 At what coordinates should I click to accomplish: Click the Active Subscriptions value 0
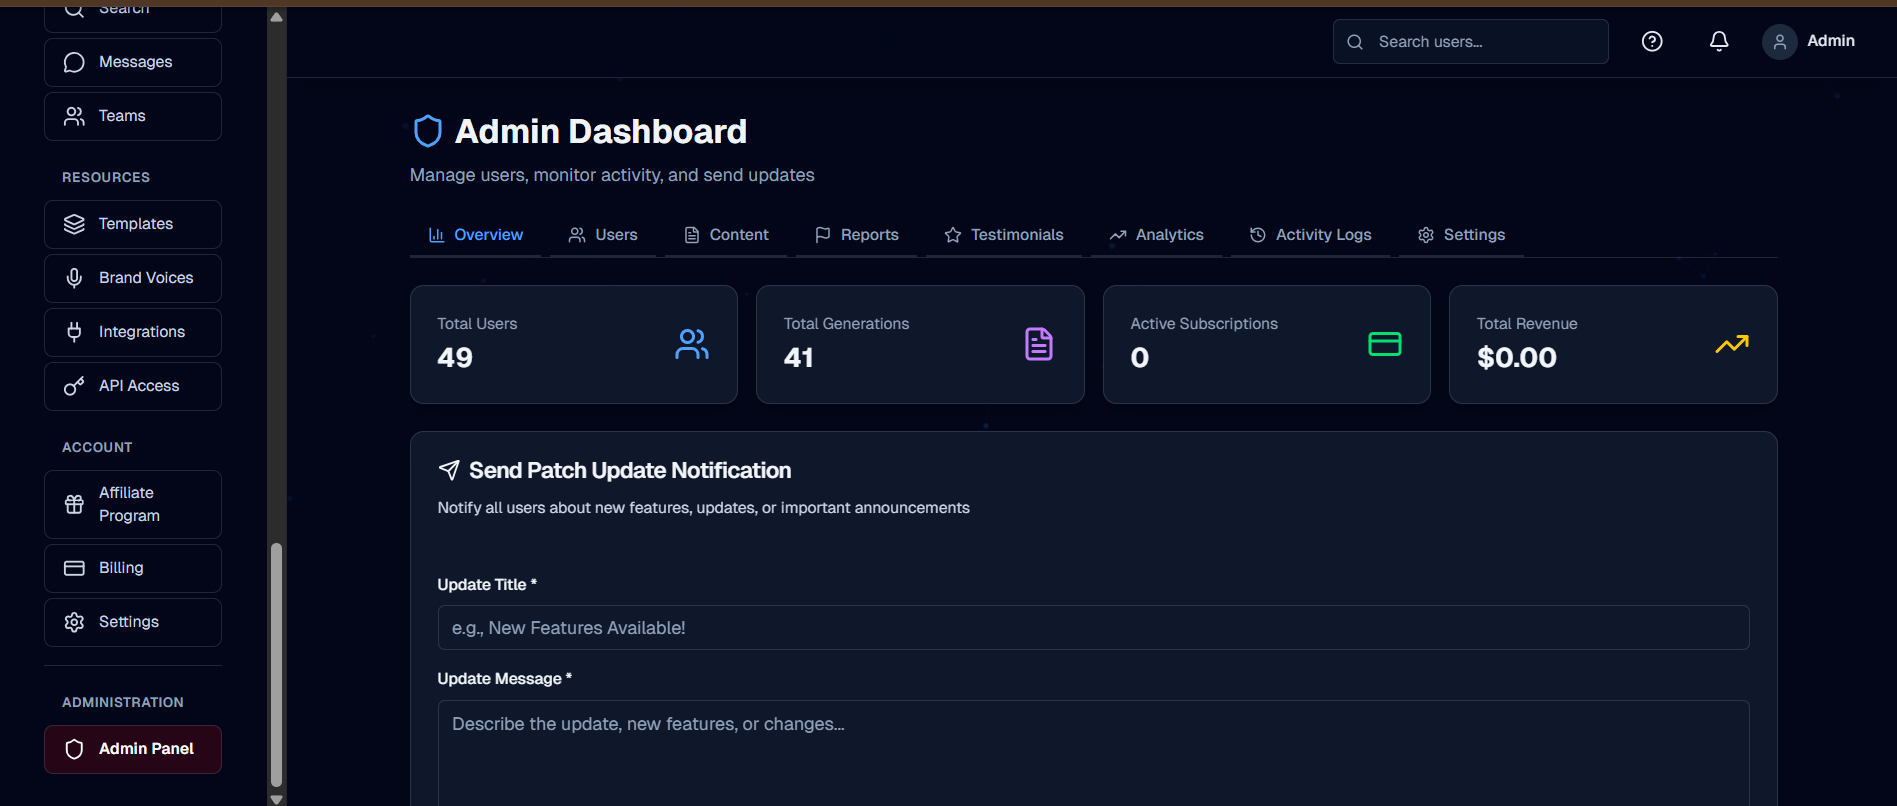[1140, 358]
